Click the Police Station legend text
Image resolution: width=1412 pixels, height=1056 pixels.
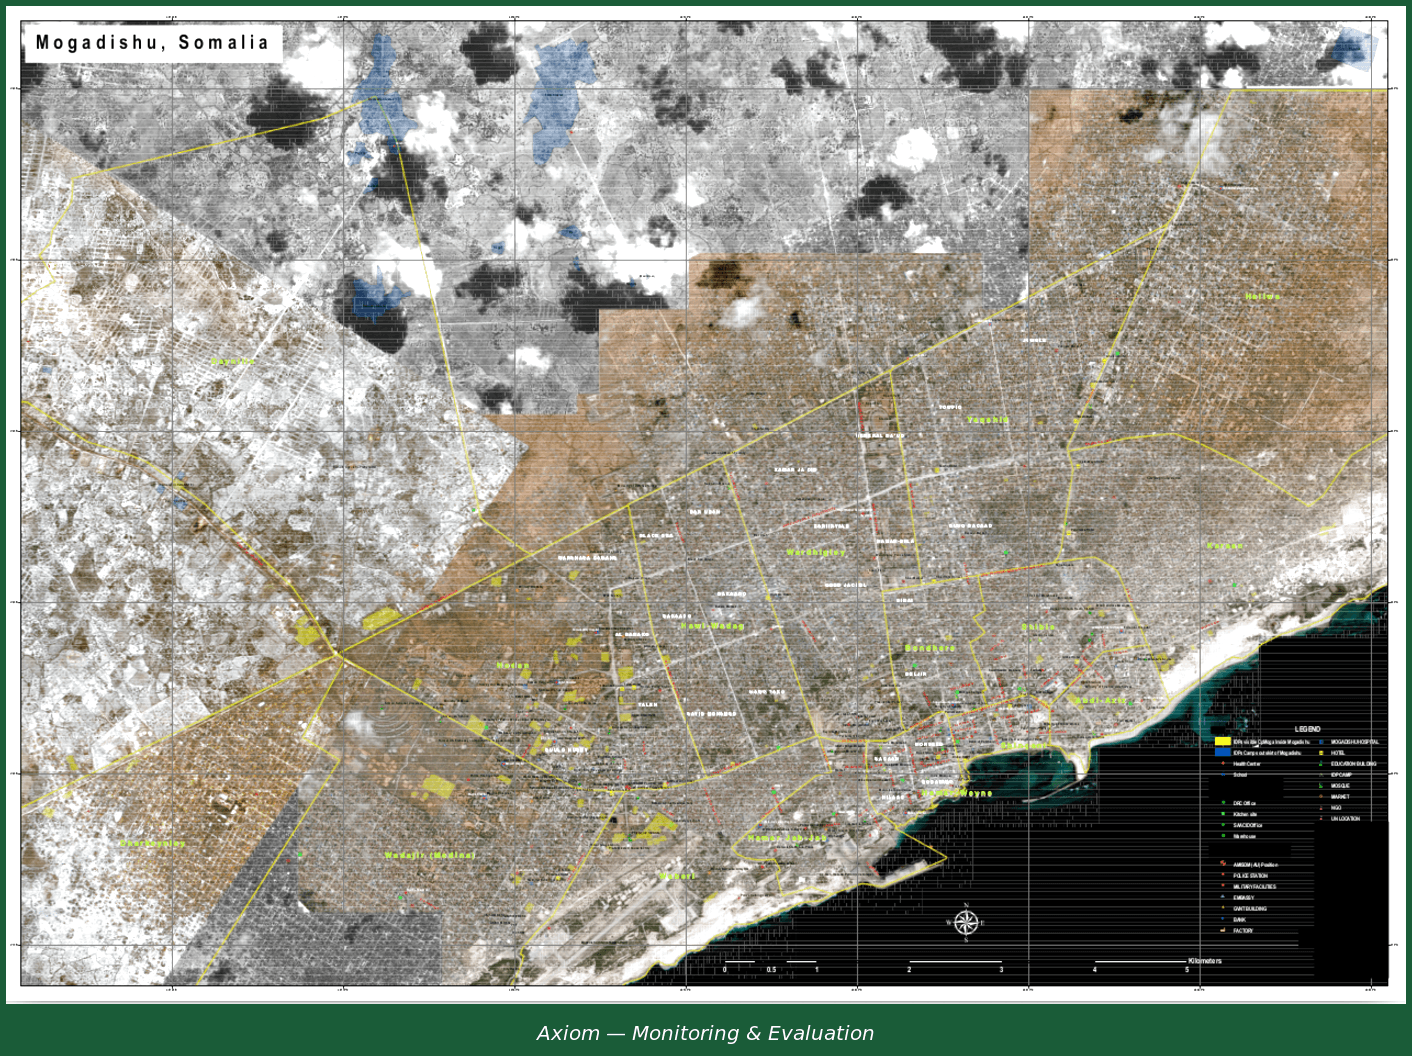pyautogui.click(x=1251, y=875)
